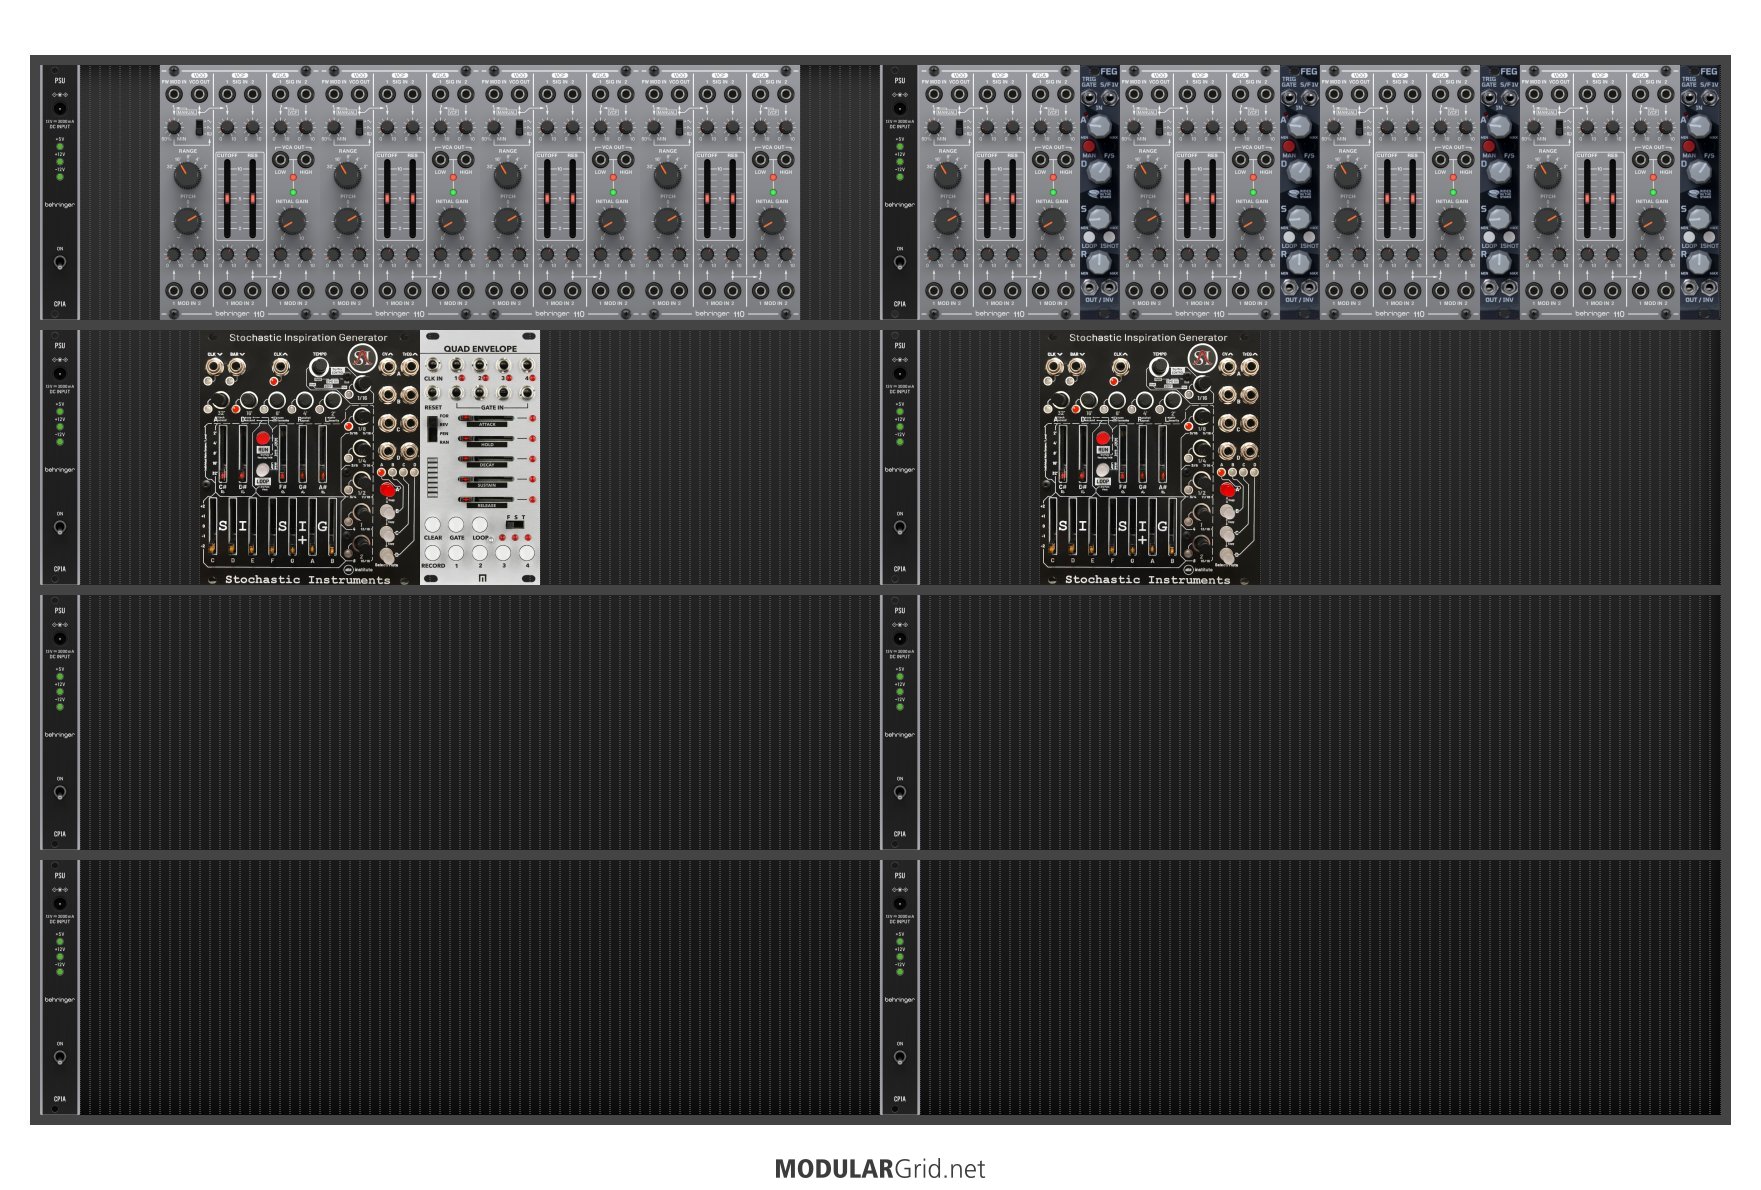Screen dimensions: 1761x1190
Task: Click the HOLD slider on Quad Envelope
Action: 487,439
